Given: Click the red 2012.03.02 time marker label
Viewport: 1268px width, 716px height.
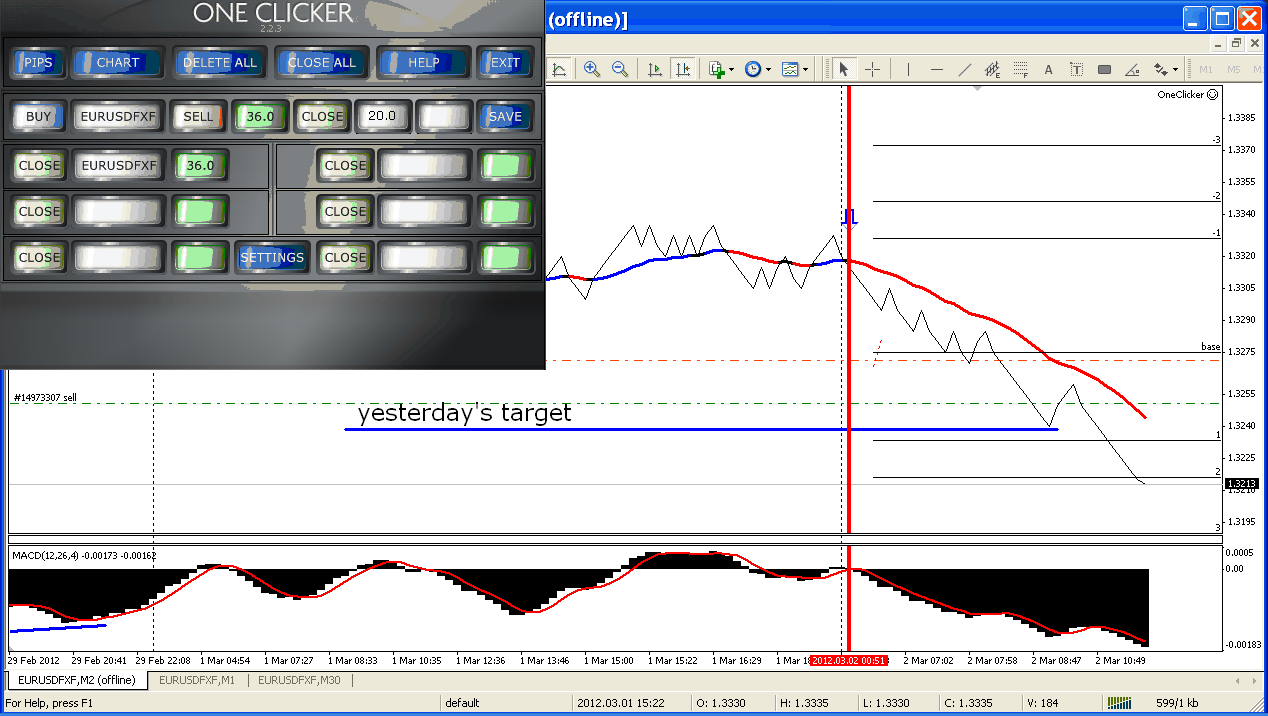Looking at the screenshot, I should pos(849,661).
